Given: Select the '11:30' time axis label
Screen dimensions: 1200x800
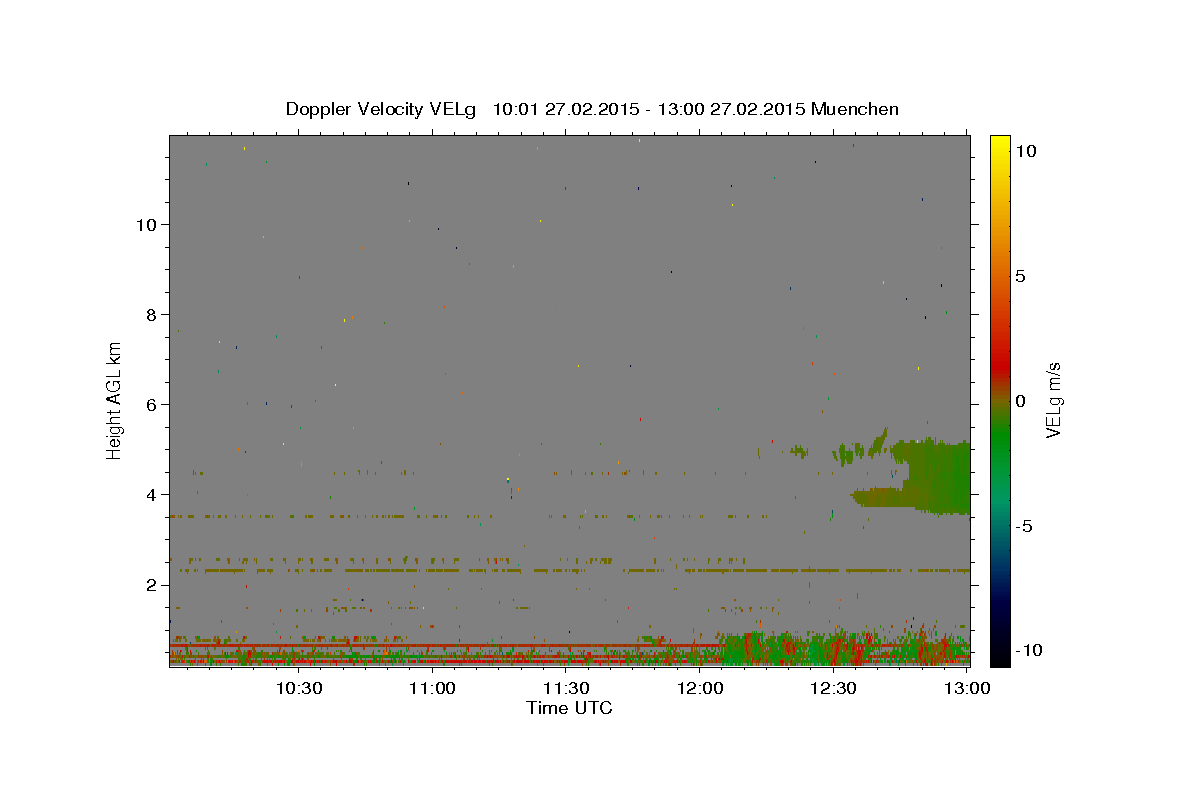Looking at the screenshot, I should [x=566, y=688].
